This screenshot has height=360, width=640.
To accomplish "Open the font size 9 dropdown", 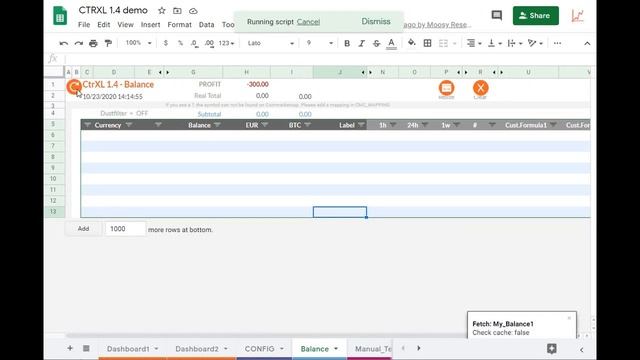I will click(320, 43).
